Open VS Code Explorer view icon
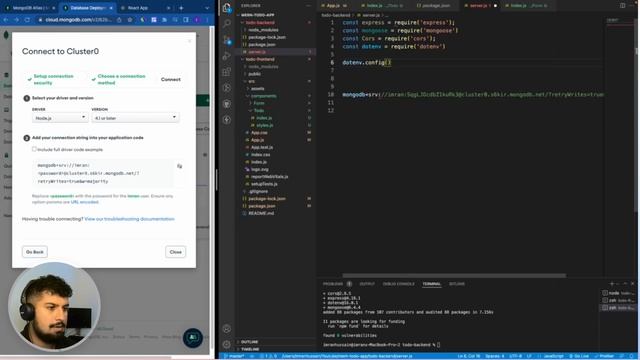The height and width of the screenshot is (360, 640). (x=227, y=7)
